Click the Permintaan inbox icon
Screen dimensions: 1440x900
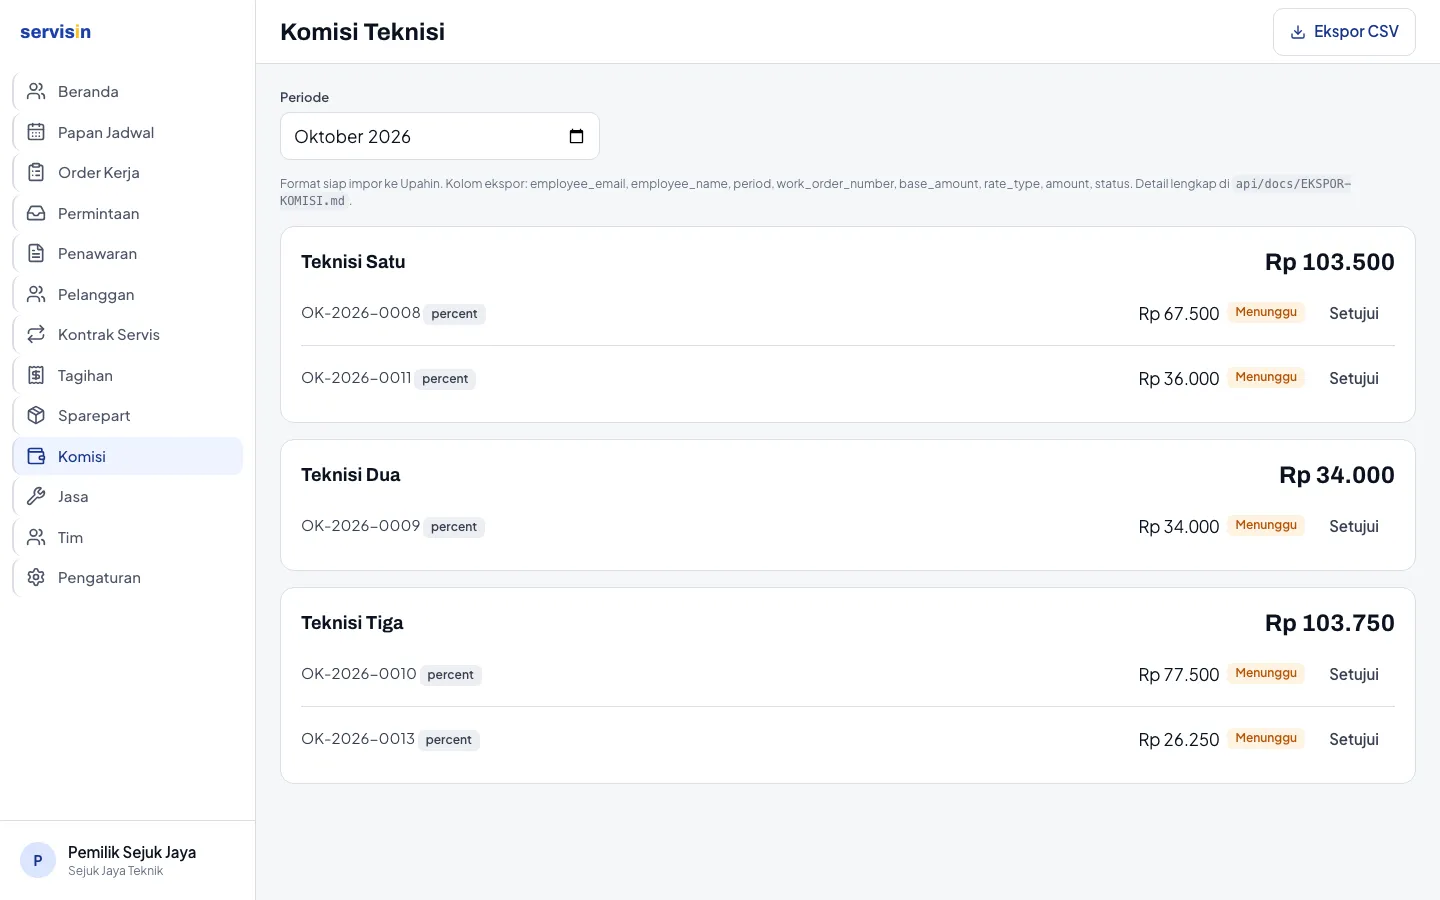(x=36, y=213)
